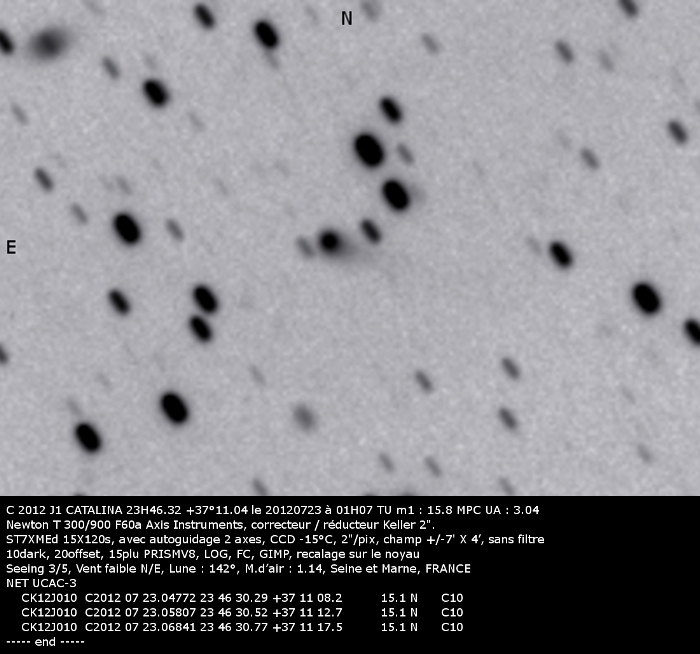This screenshot has height=654, width=700.
Task: Click the C10 code in last astrometry row
Action: 452,627
